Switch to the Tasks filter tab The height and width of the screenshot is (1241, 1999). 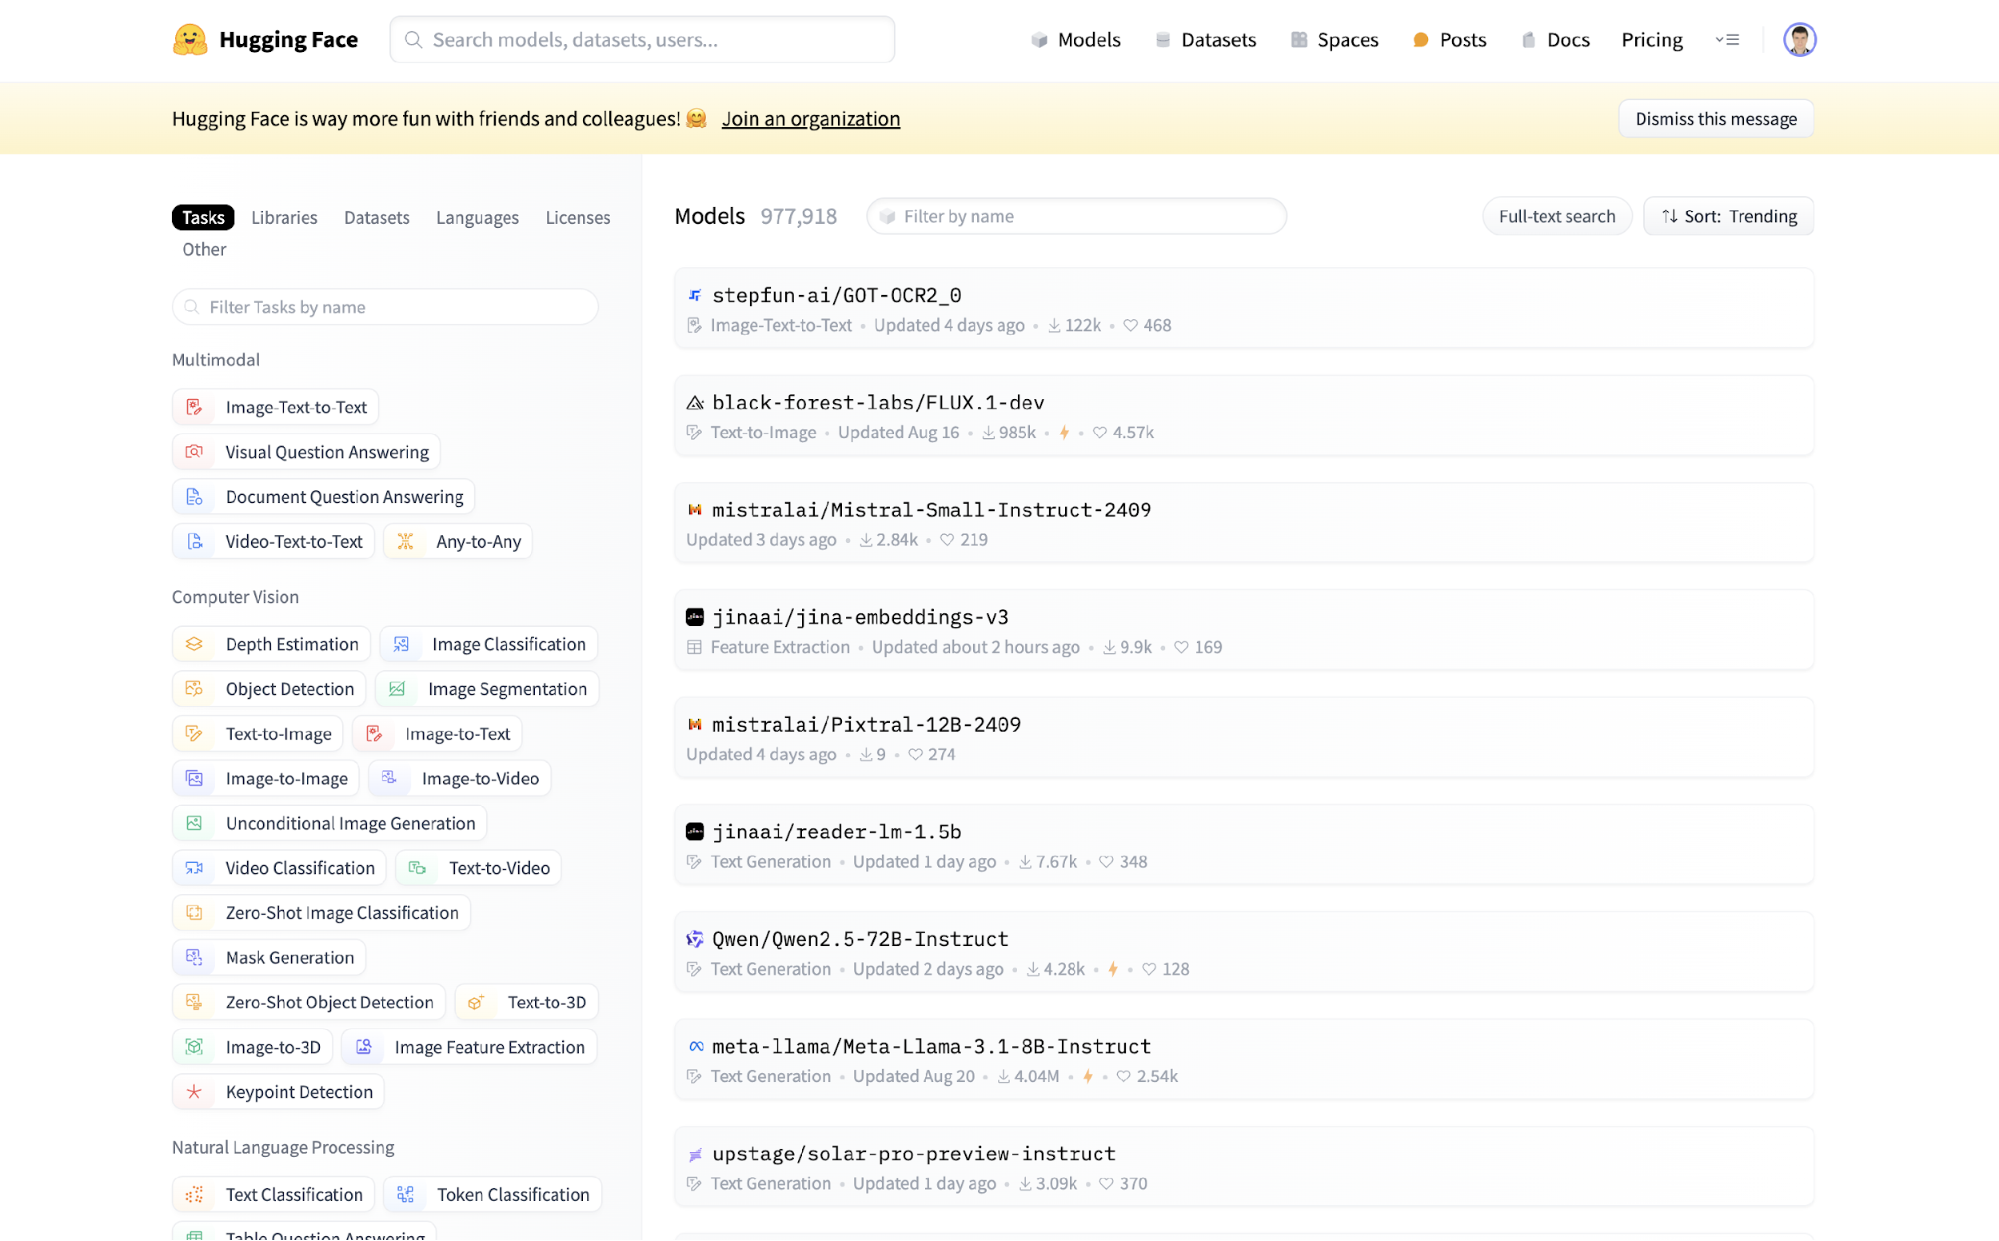point(203,217)
